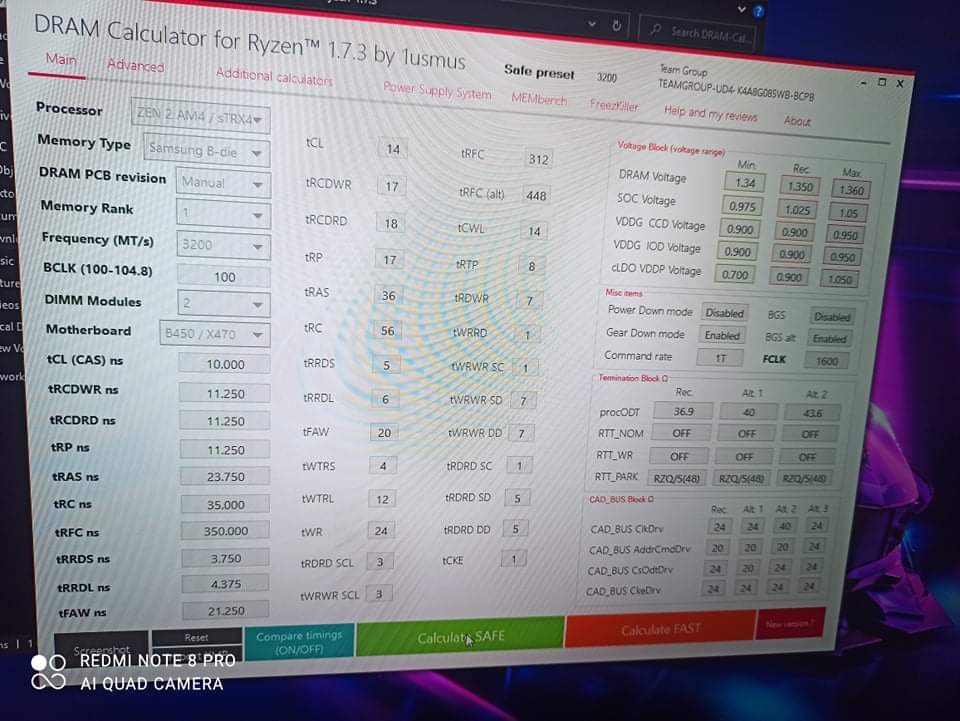Viewport: 960px width, 721px height.
Task: Select the SOC Voltage Min value 0.975
Action: (742, 206)
